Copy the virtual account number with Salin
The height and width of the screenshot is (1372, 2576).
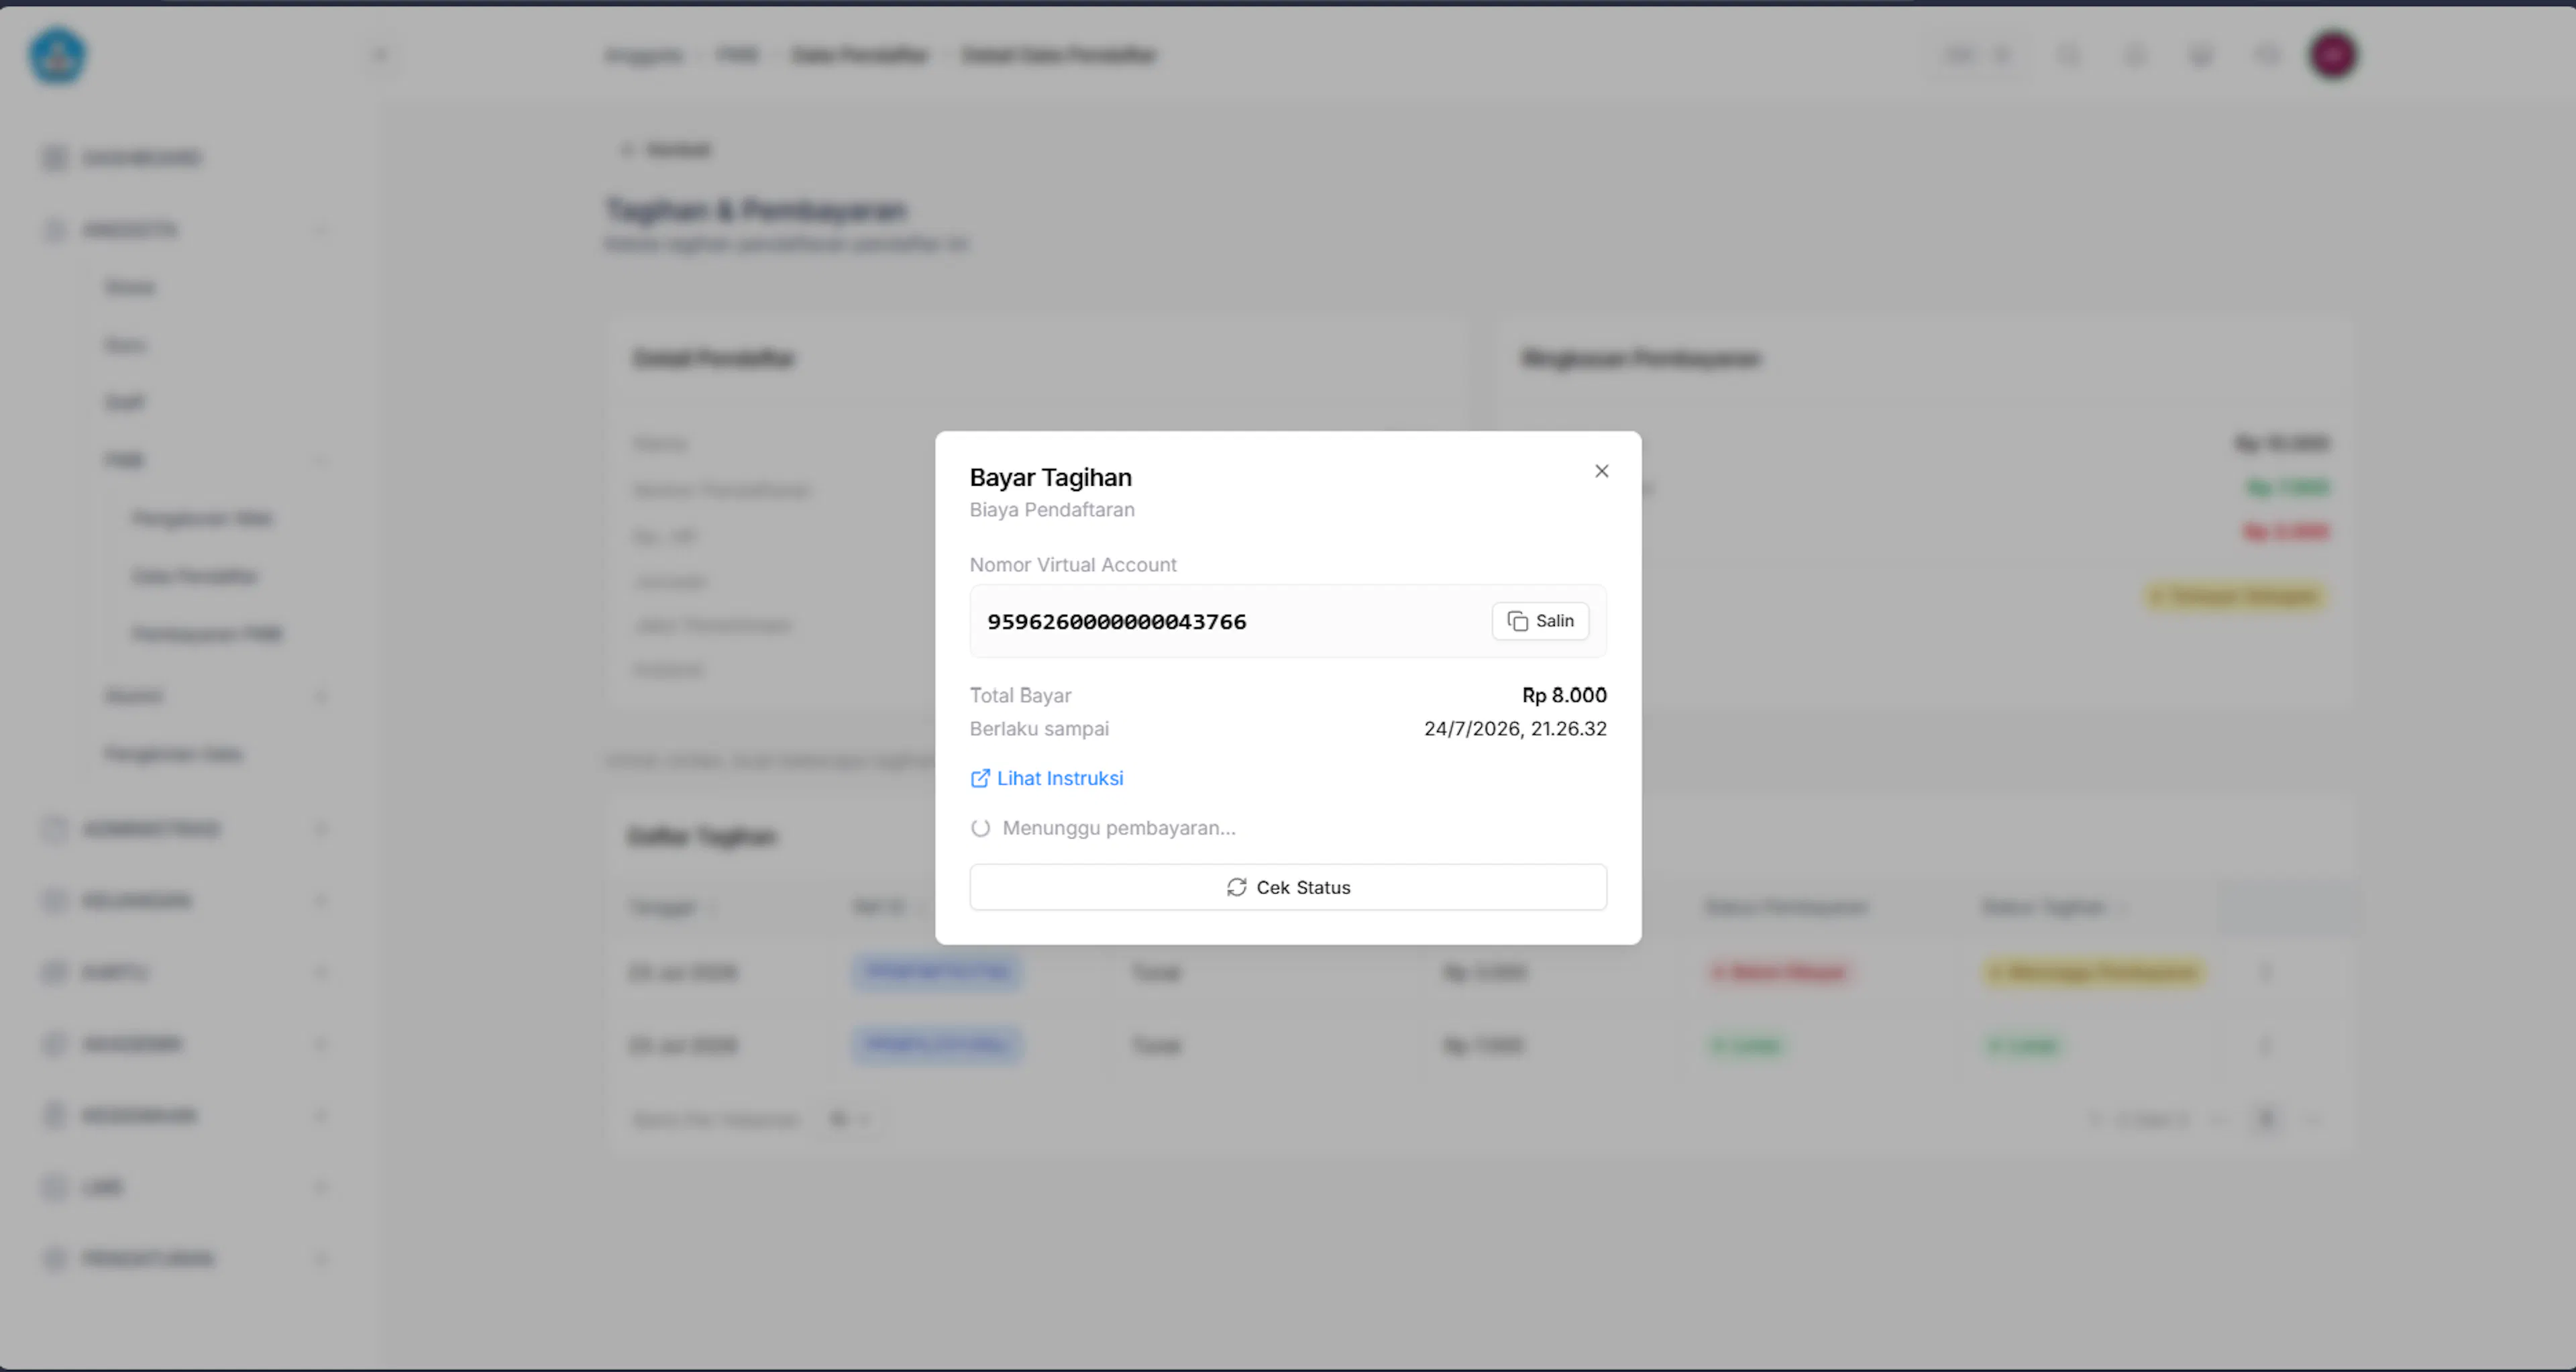1540,621
